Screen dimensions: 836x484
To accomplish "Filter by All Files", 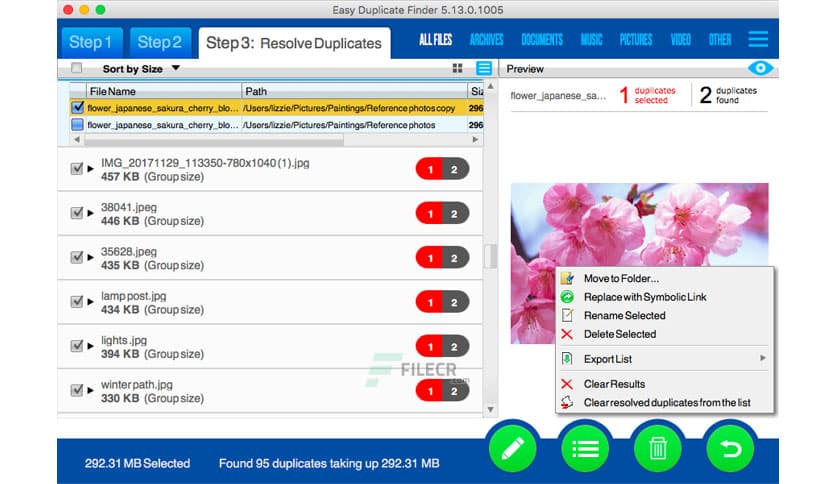I will (x=435, y=39).
